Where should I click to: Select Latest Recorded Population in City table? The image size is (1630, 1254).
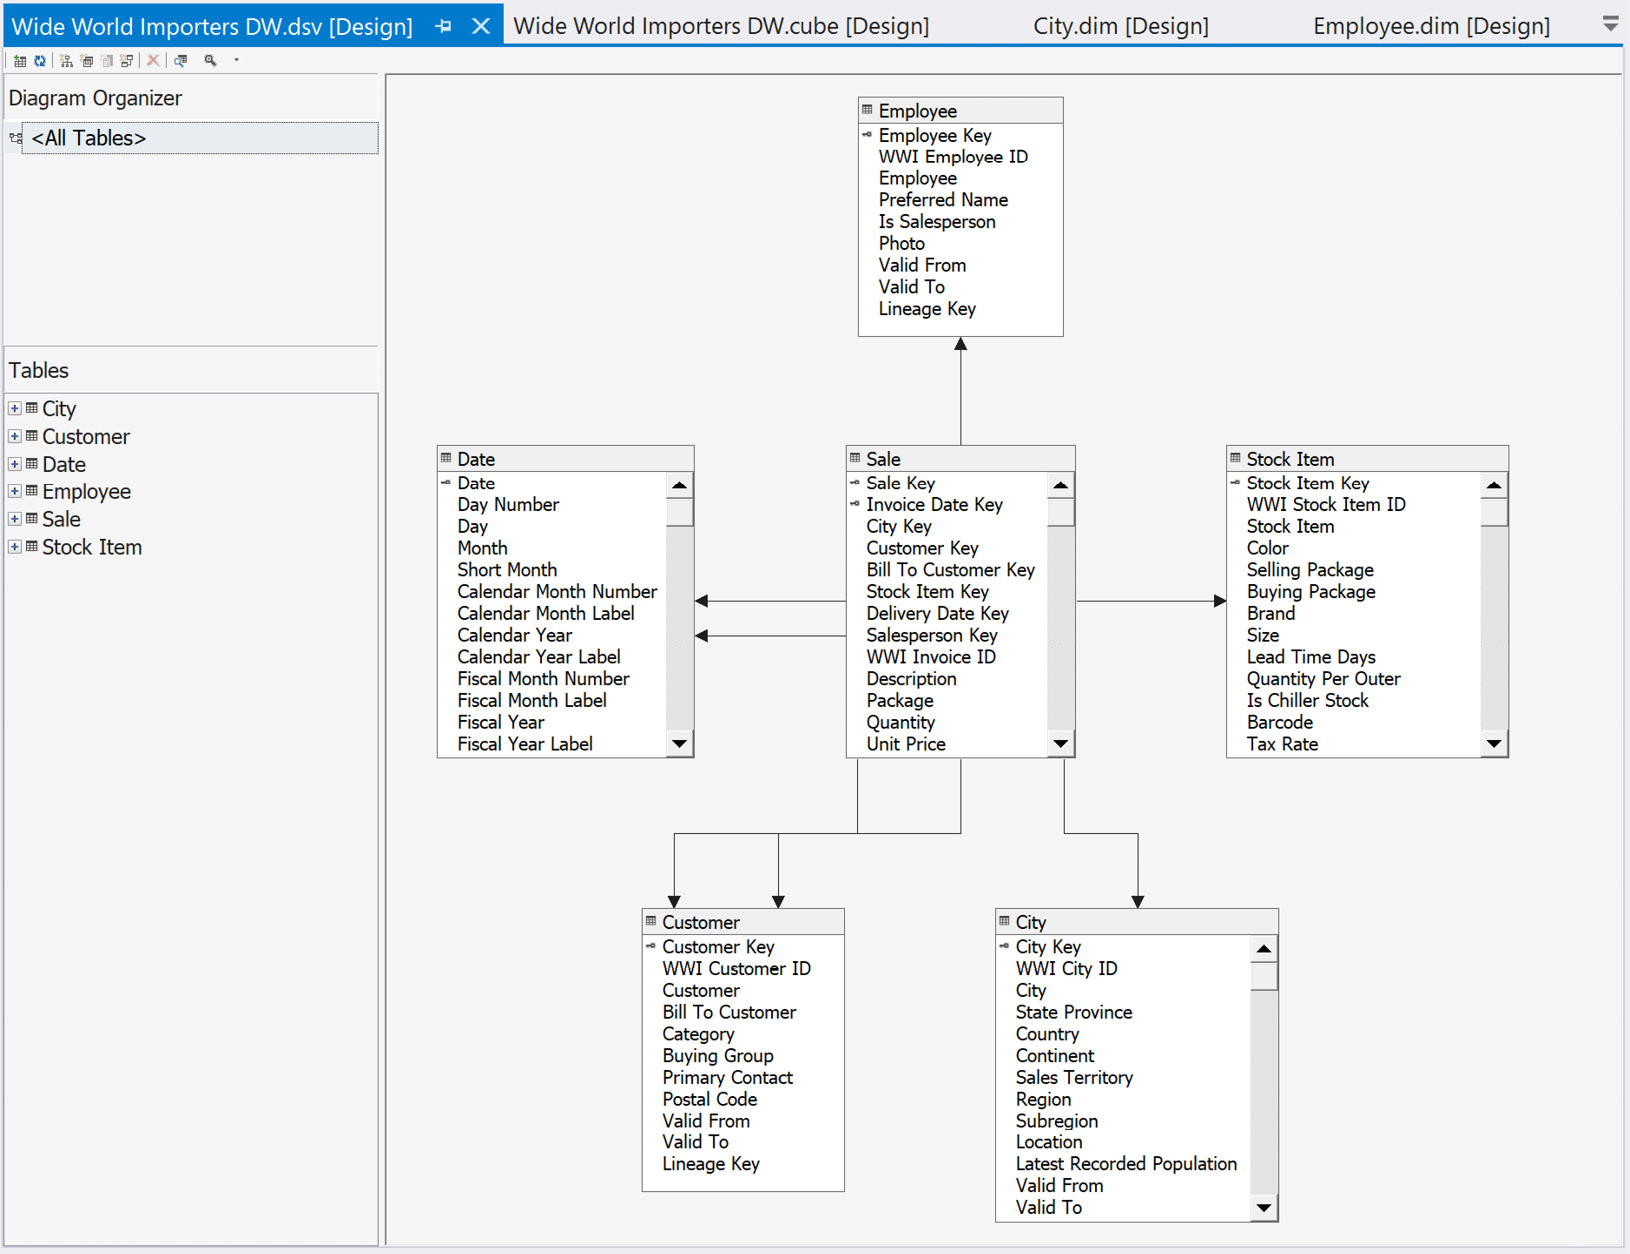coord(1126,1164)
